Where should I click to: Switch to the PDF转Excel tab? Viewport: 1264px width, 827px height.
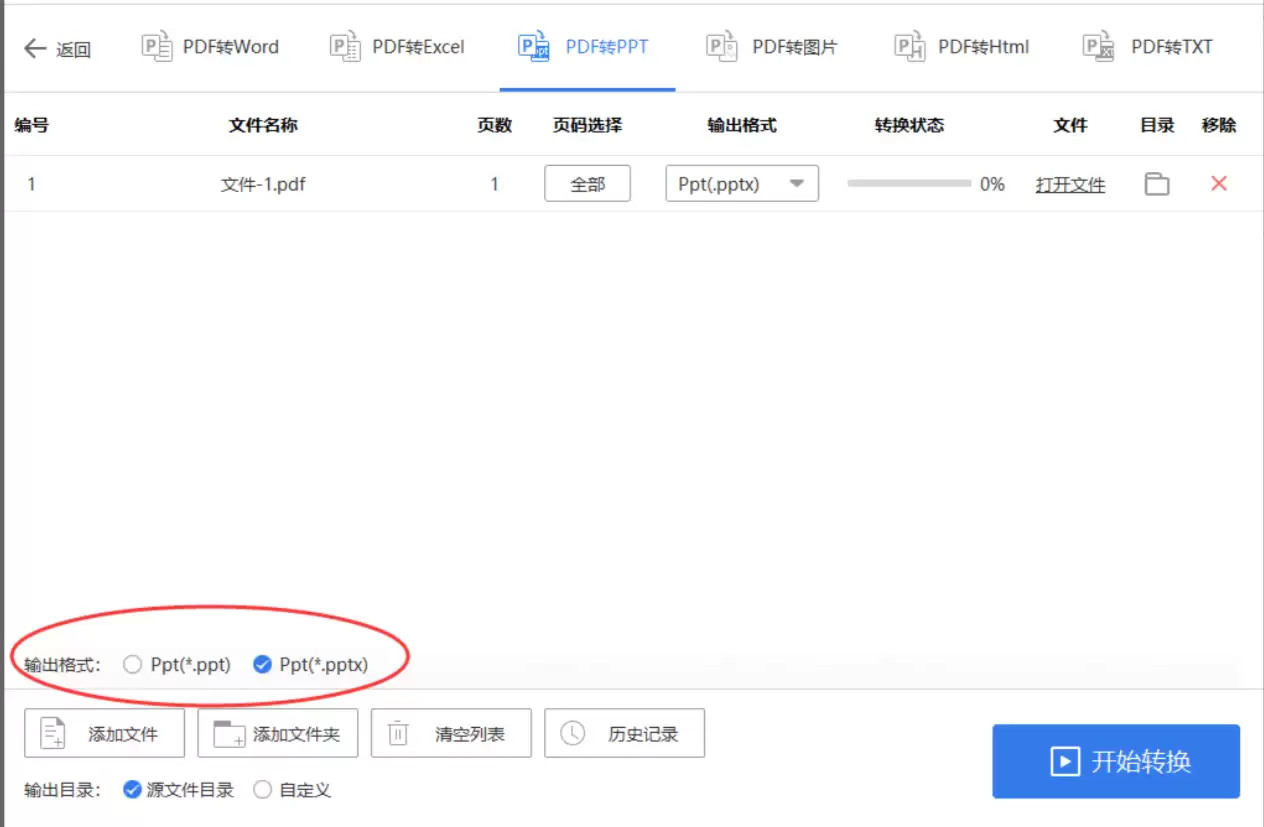click(397, 46)
